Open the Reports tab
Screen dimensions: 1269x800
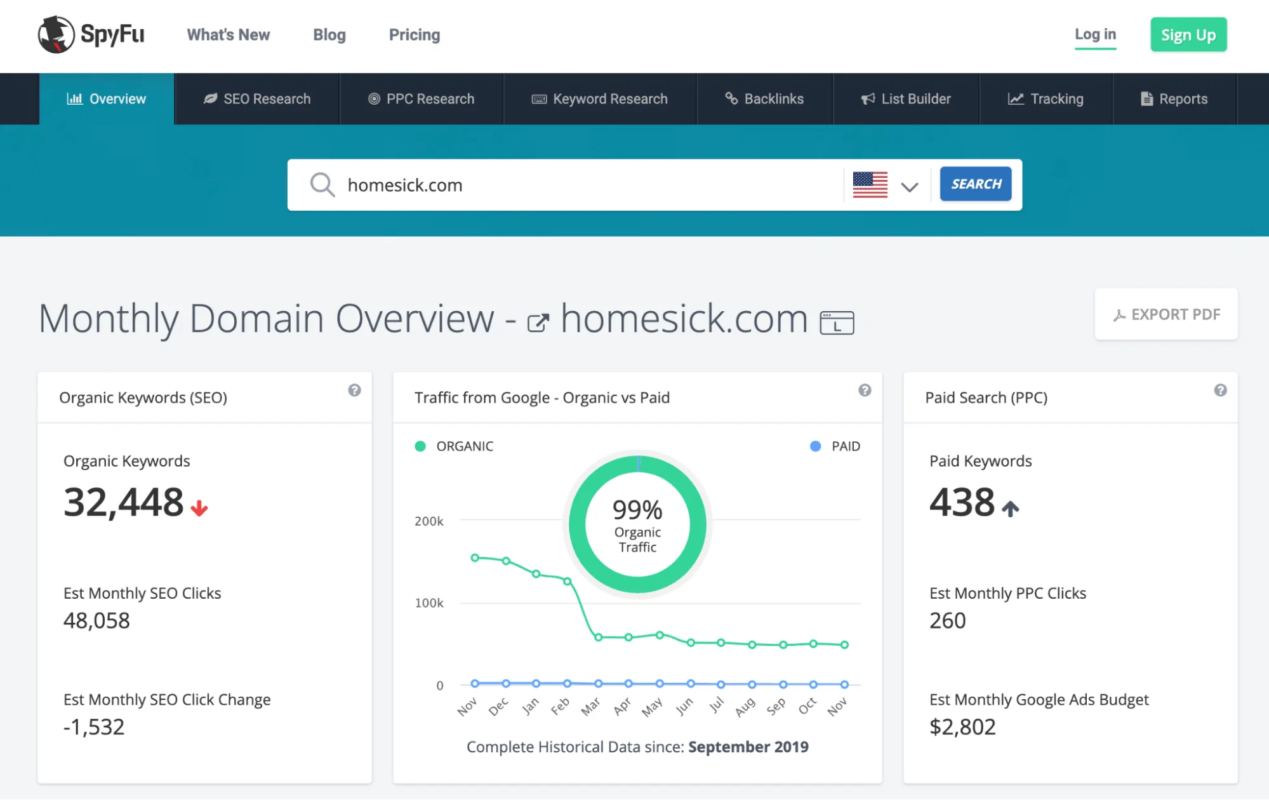pos(1175,99)
